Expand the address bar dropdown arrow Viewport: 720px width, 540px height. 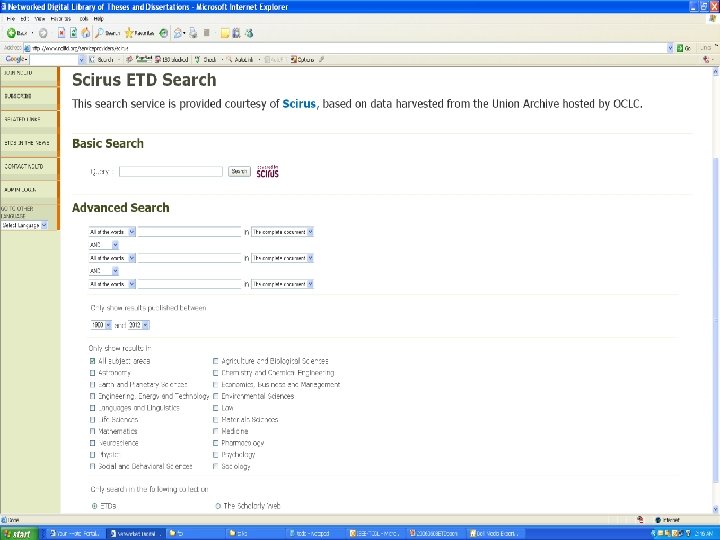pyautogui.click(x=670, y=48)
